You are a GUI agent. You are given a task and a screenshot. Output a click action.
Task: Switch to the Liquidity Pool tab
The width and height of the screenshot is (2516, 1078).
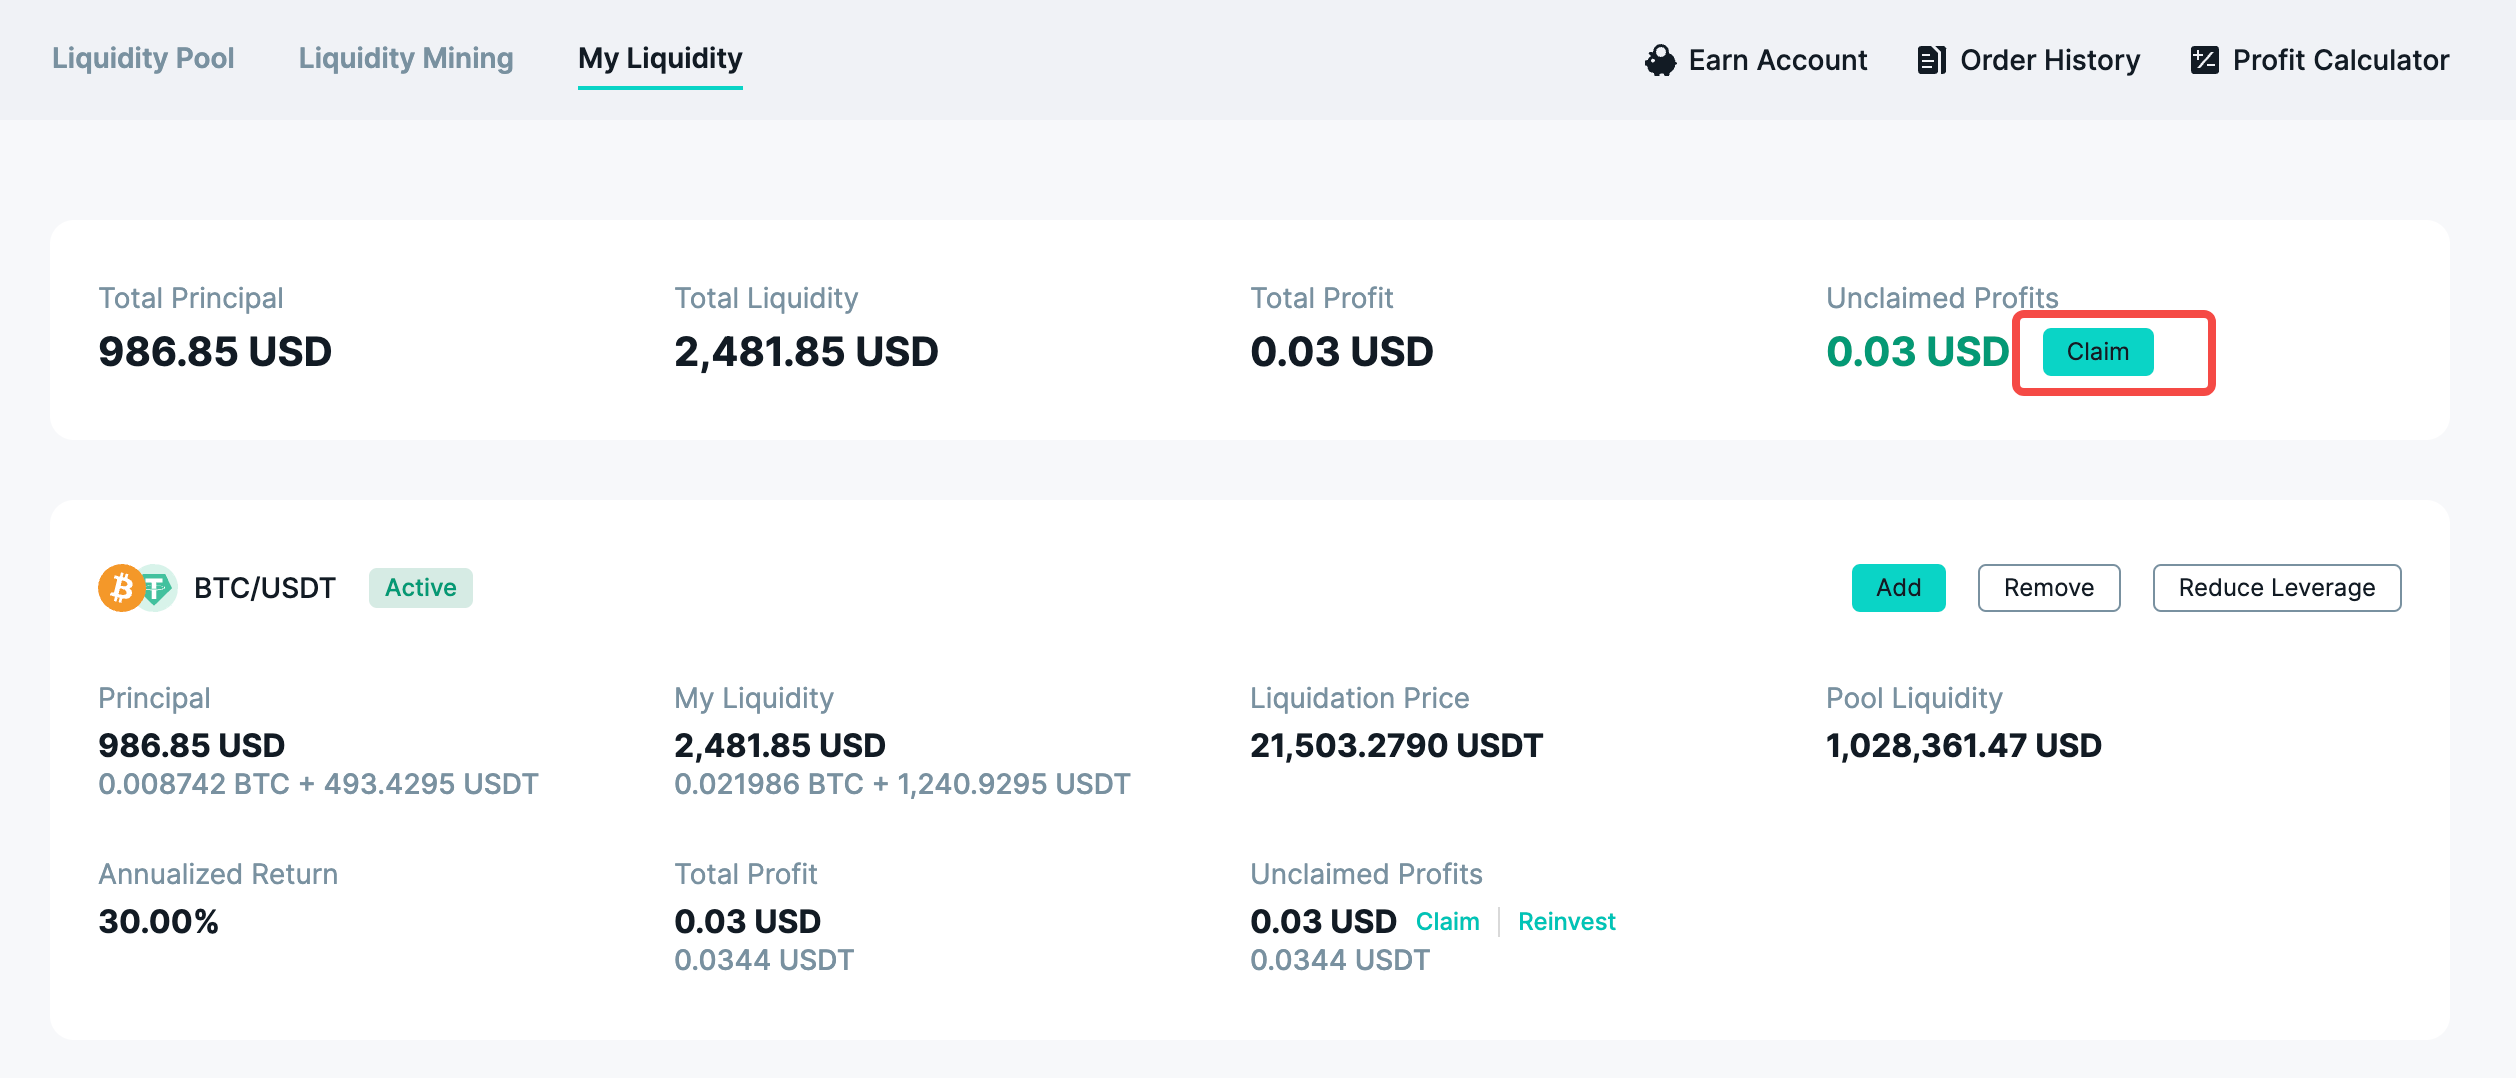tap(143, 58)
